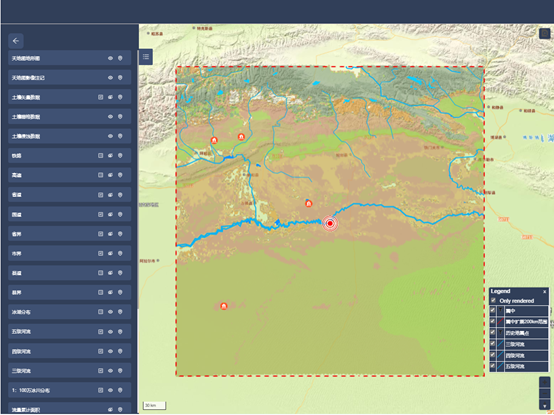The image size is (554, 415).
Task: Hide the 五级河流 layer in layer panel
Action: point(110,332)
